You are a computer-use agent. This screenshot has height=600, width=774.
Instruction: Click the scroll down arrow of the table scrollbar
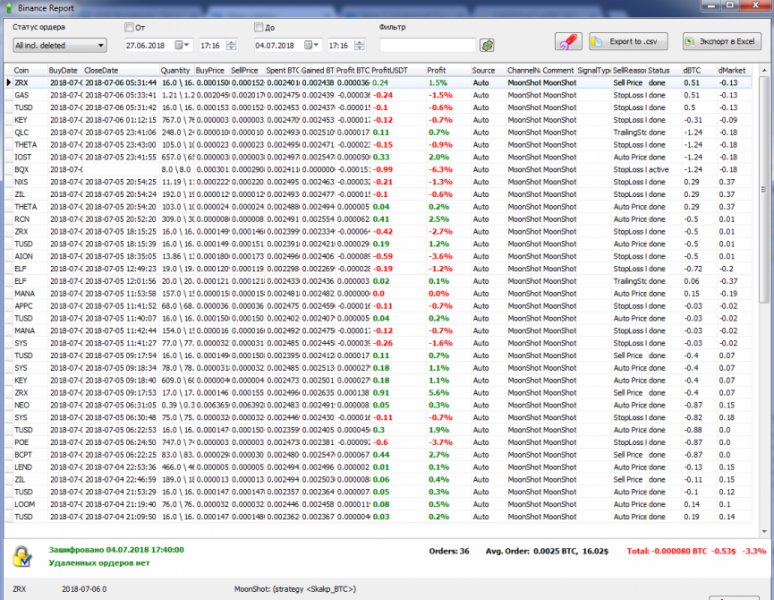click(x=764, y=531)
